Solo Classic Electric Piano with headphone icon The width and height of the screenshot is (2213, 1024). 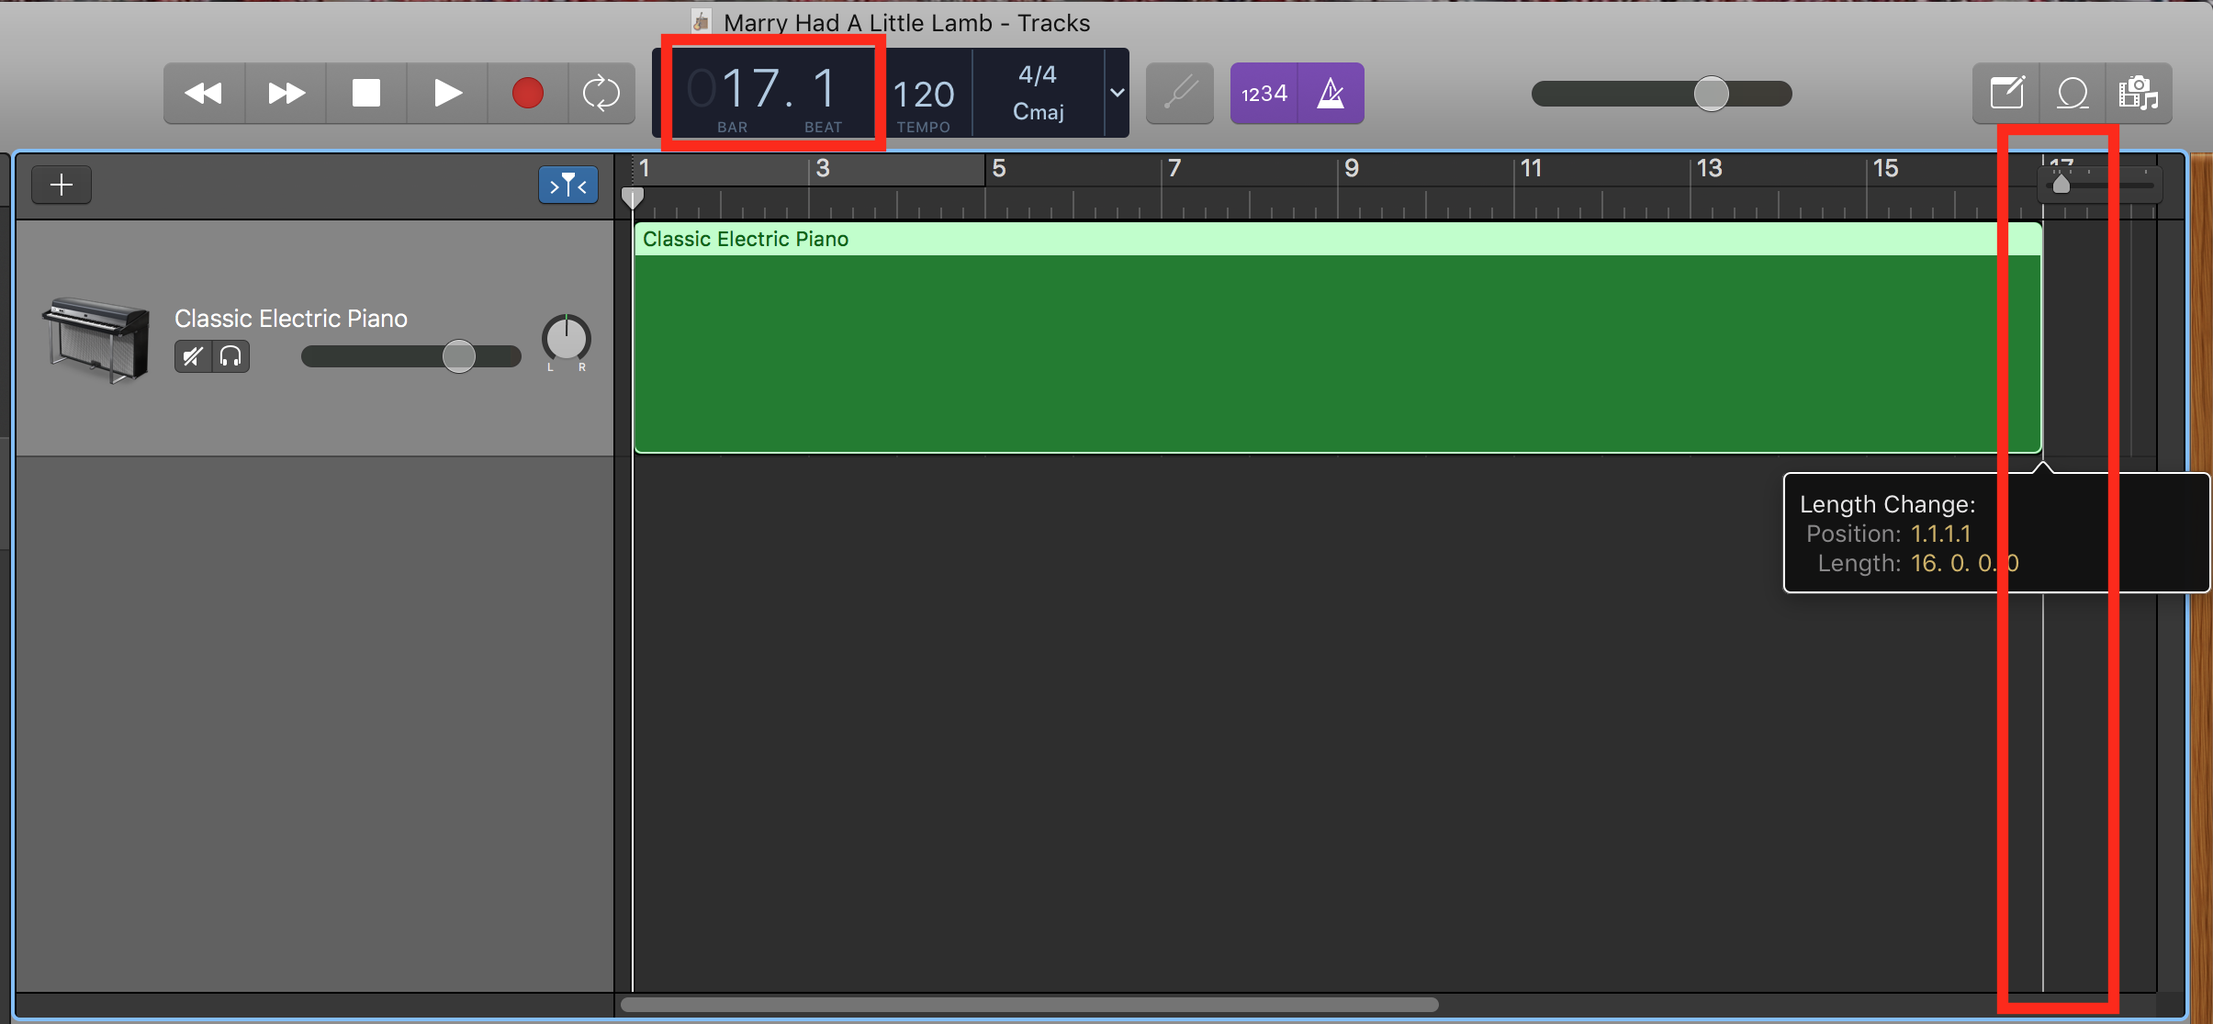click(230, 356)
